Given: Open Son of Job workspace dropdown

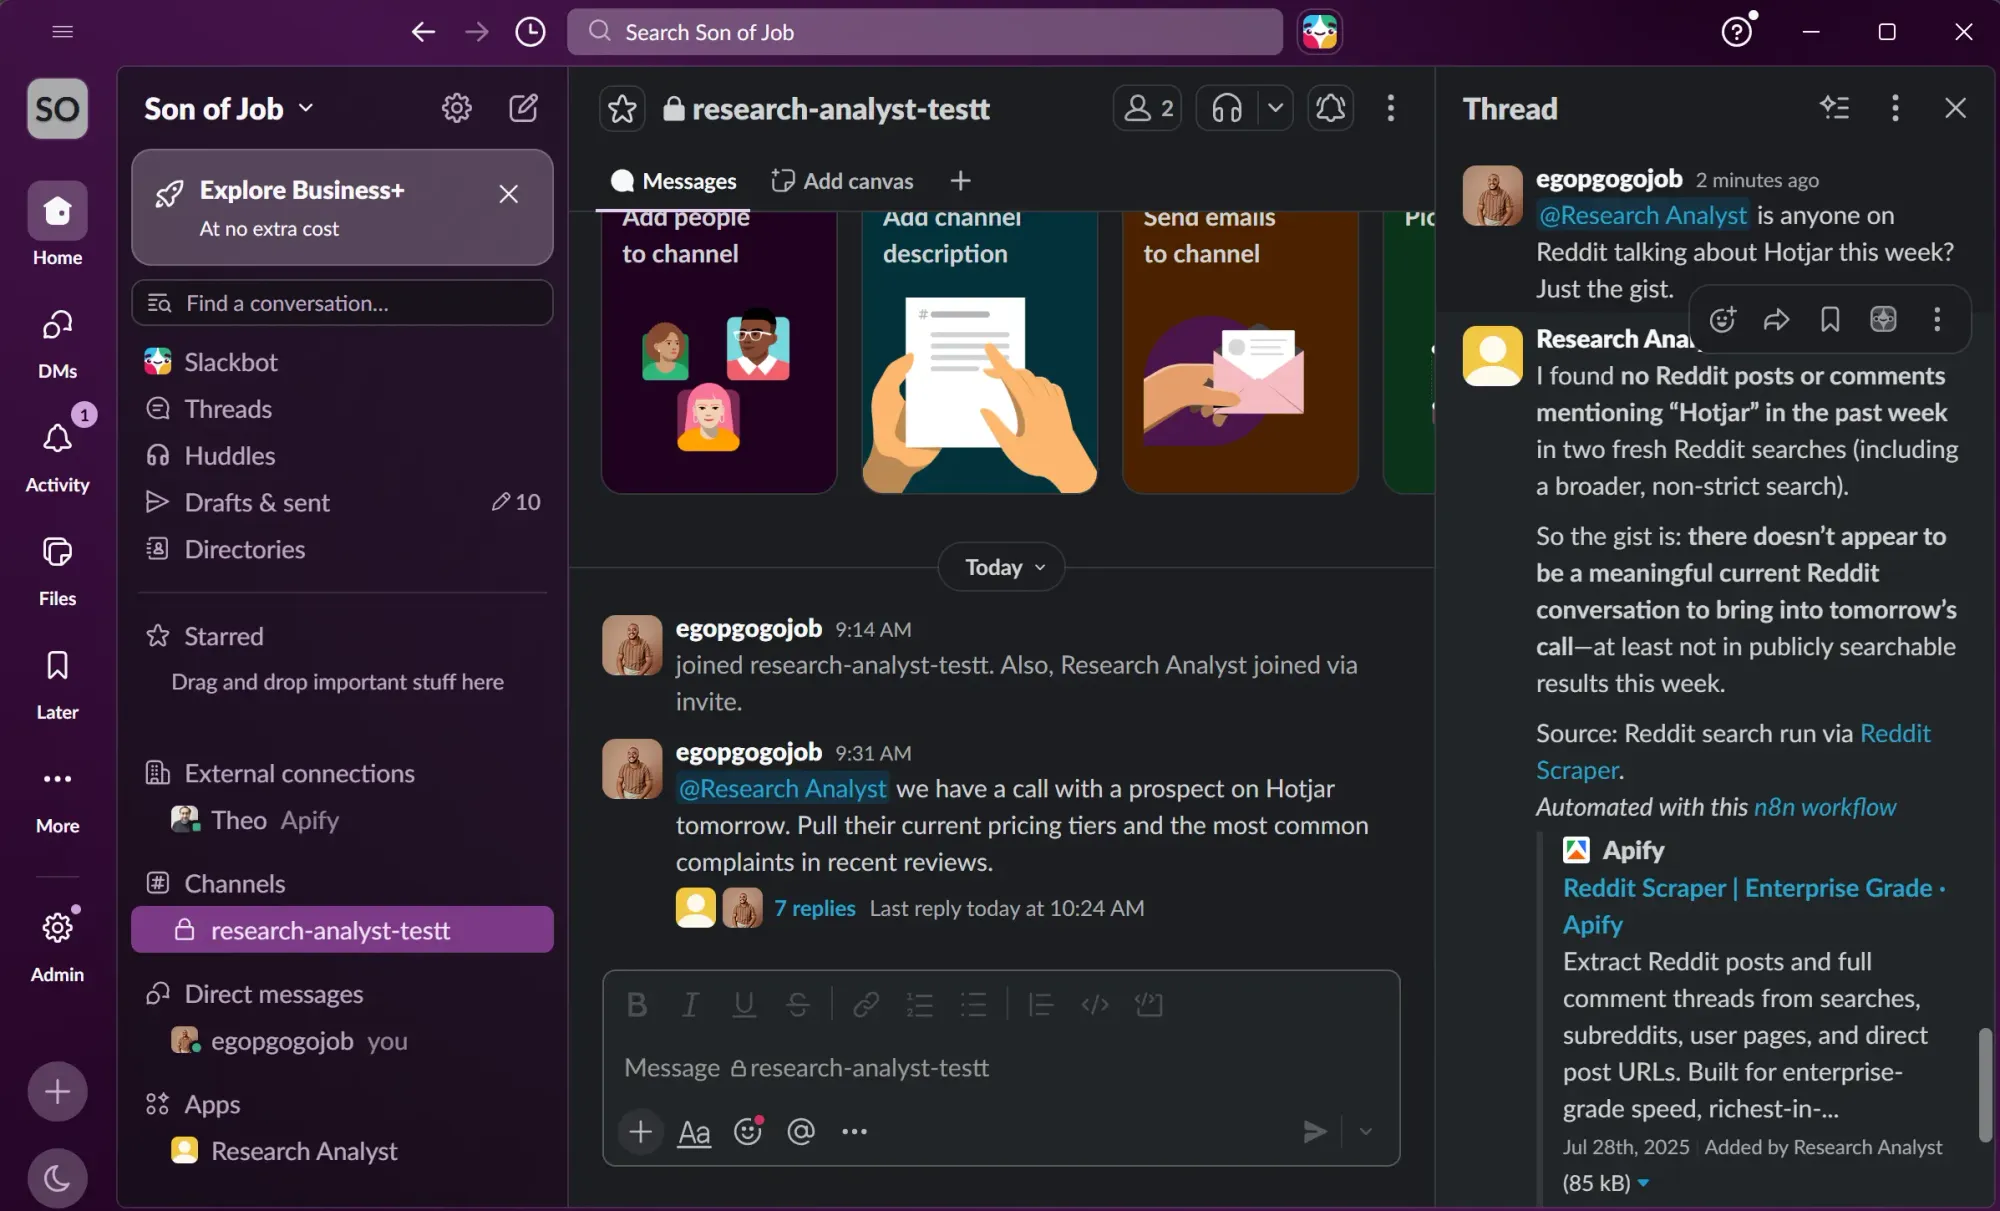Looking at the screenshot, I should [229, 108].
